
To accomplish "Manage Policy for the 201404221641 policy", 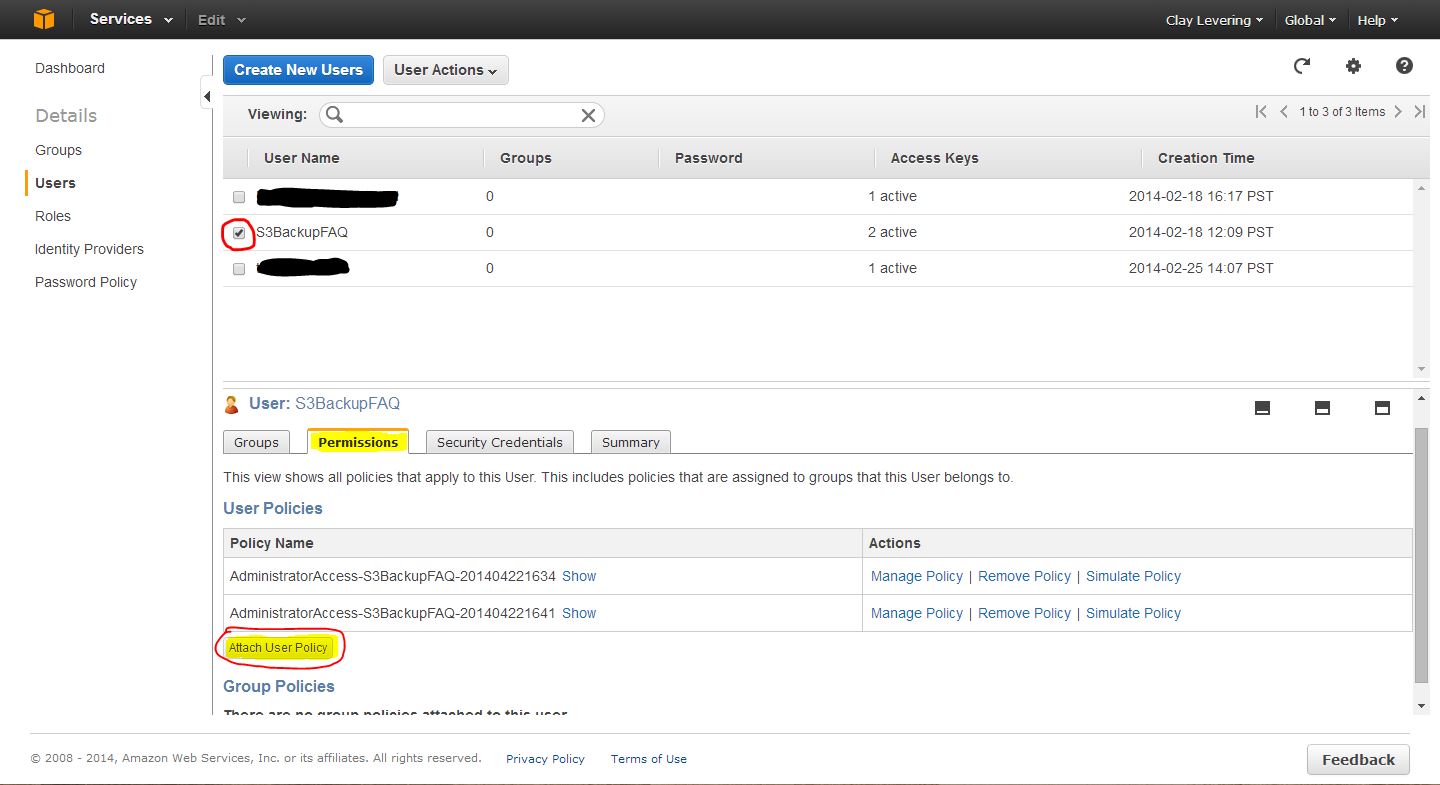I will [x=917, y=613].
